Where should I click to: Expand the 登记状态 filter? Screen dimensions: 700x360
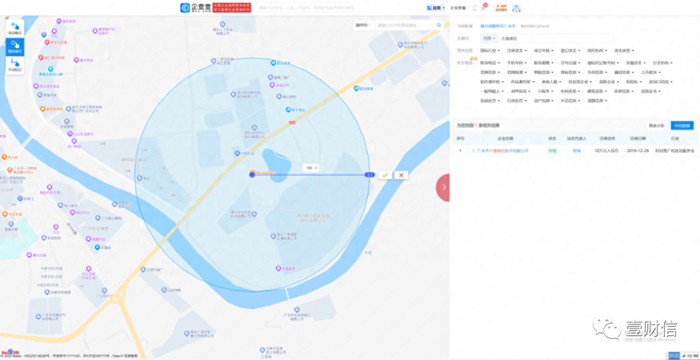click(x=571, y=50)
